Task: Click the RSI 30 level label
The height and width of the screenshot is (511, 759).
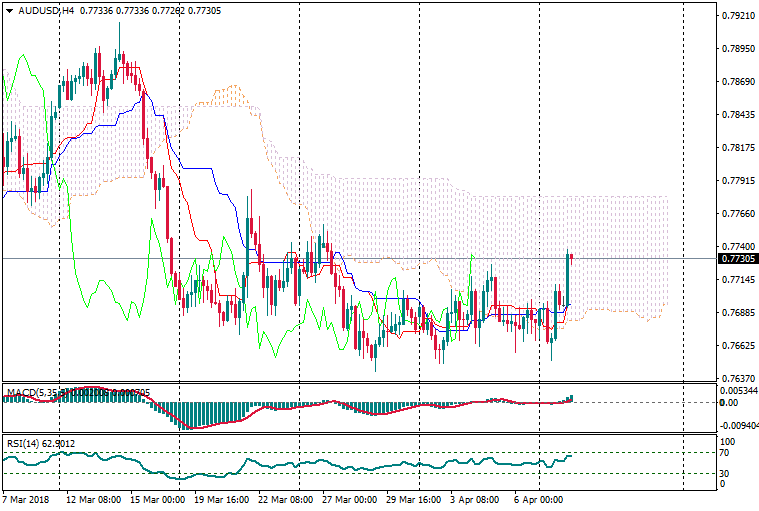Action: (727, 473)
